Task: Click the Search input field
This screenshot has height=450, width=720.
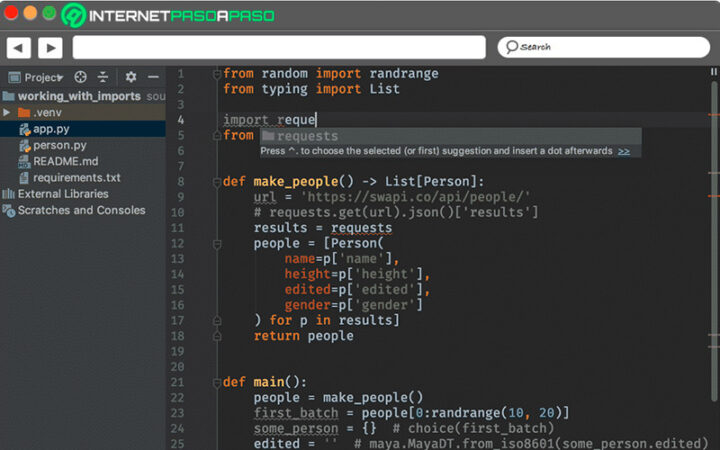Action: coord(600,47)
